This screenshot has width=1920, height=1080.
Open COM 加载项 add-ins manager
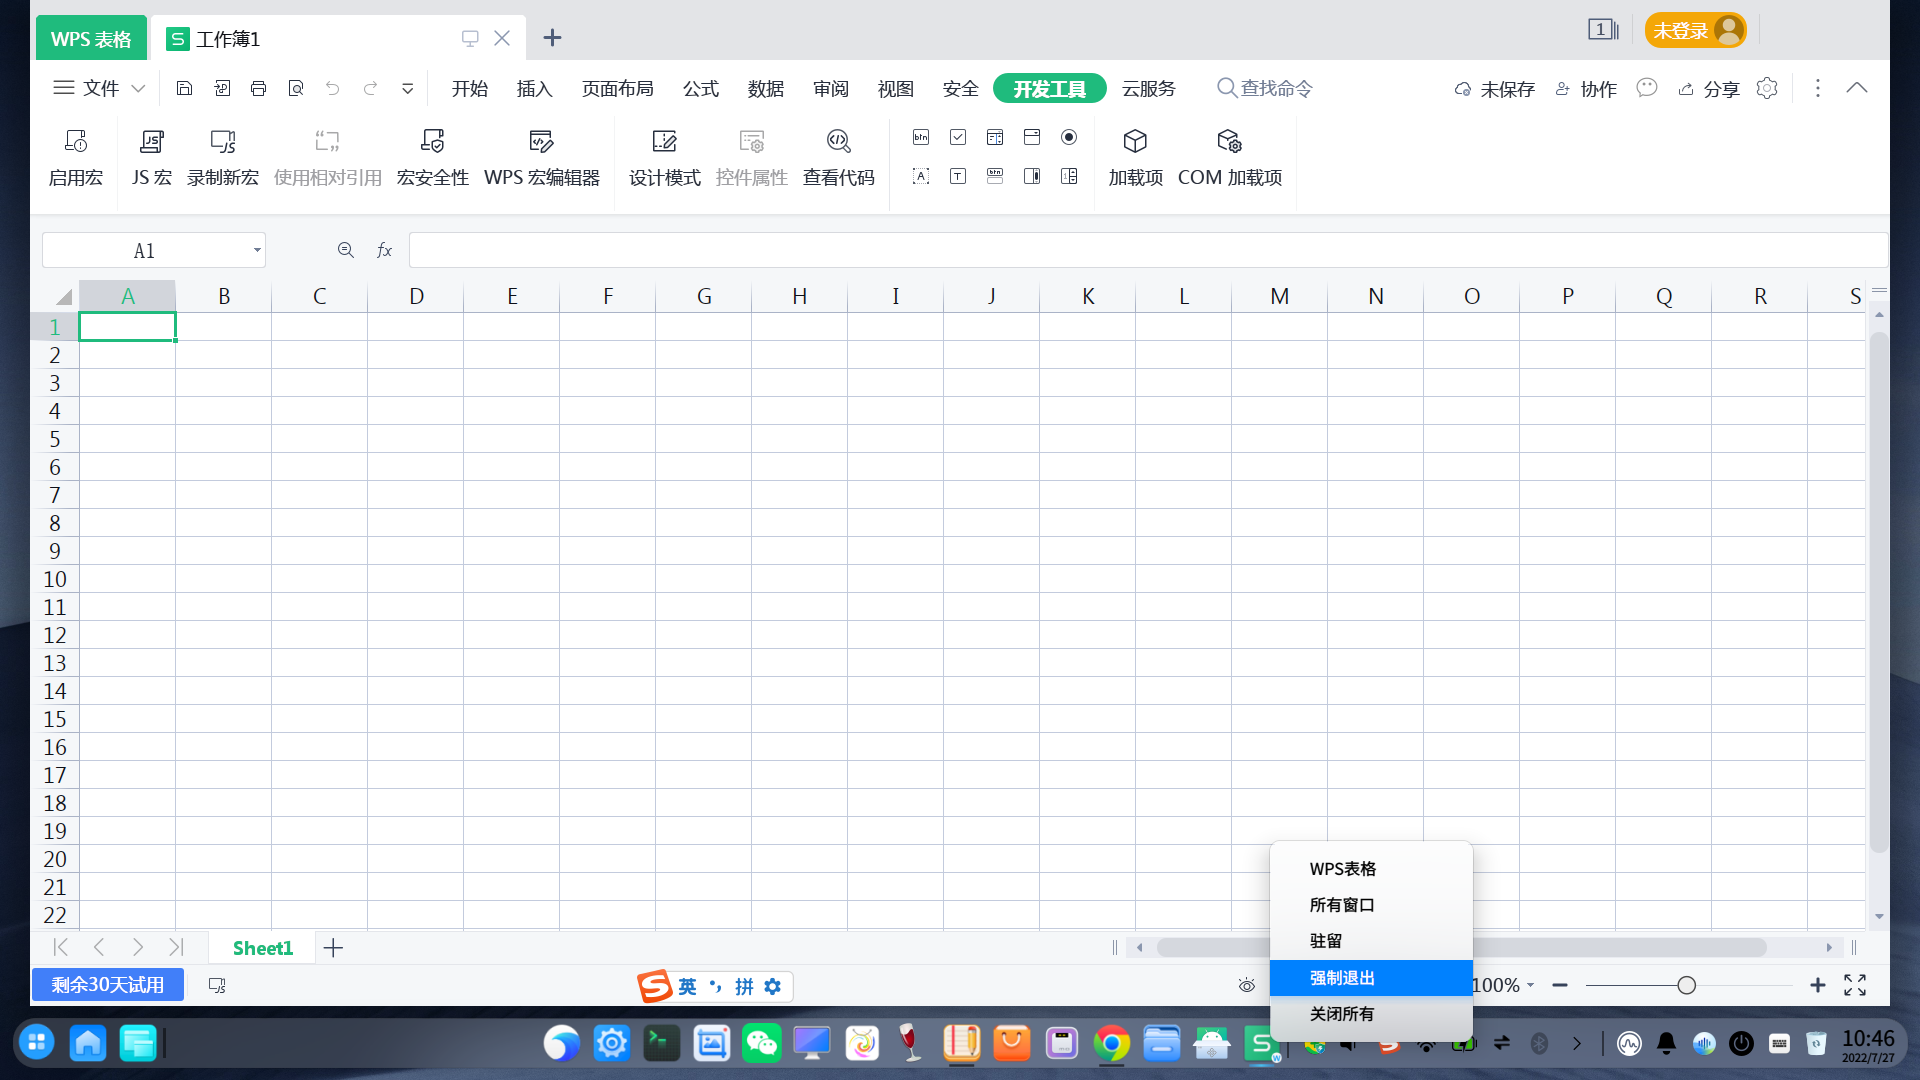(x=1230, y=155)
